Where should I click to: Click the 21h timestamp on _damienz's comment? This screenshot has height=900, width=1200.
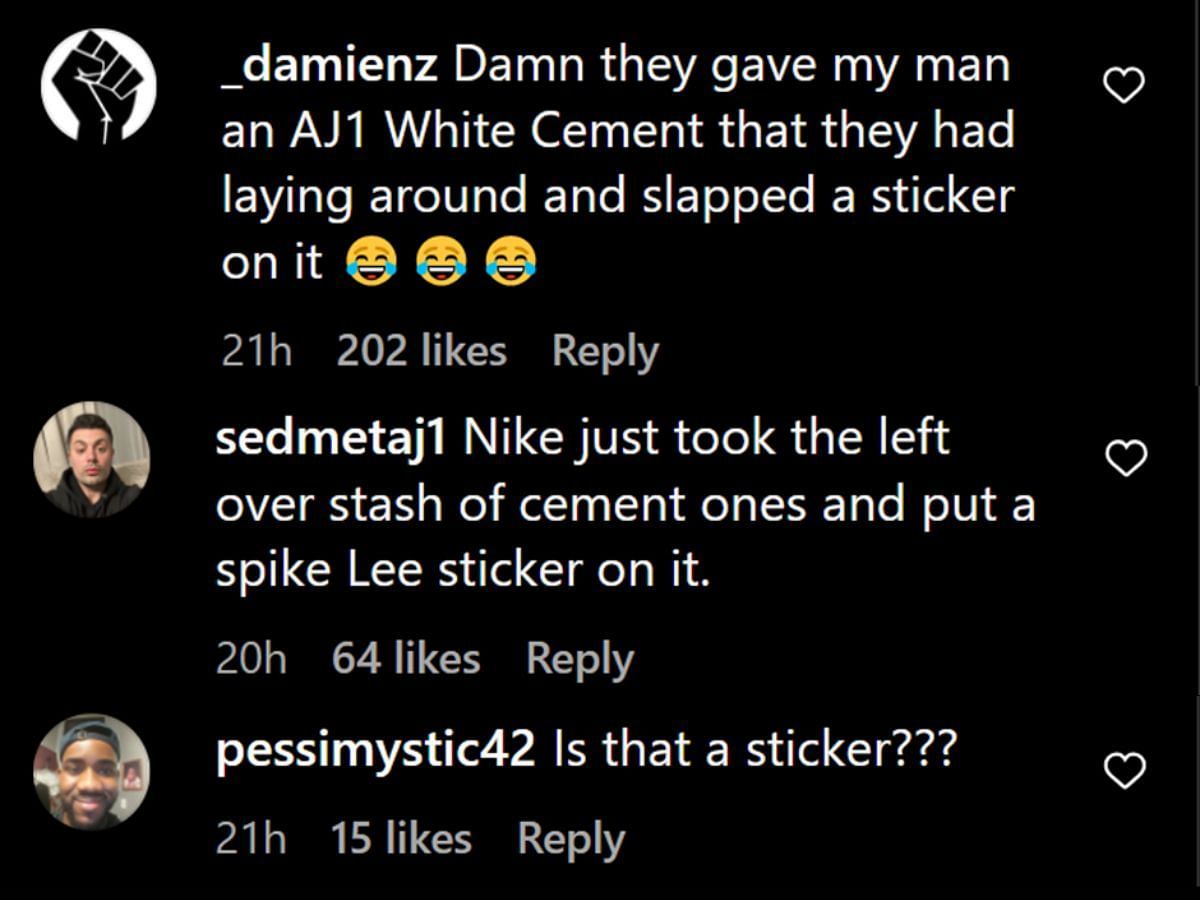tap(257, 351)
